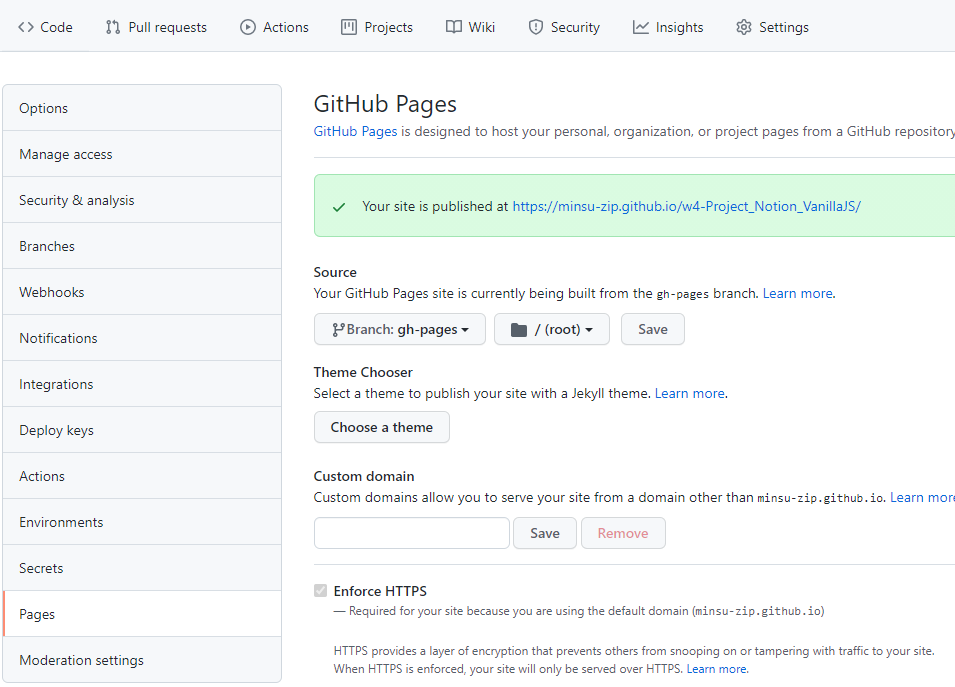Select Security & analysis sidebar item
Screen dimensions: 955x687
pyautogui.click(x=142, y=200)
